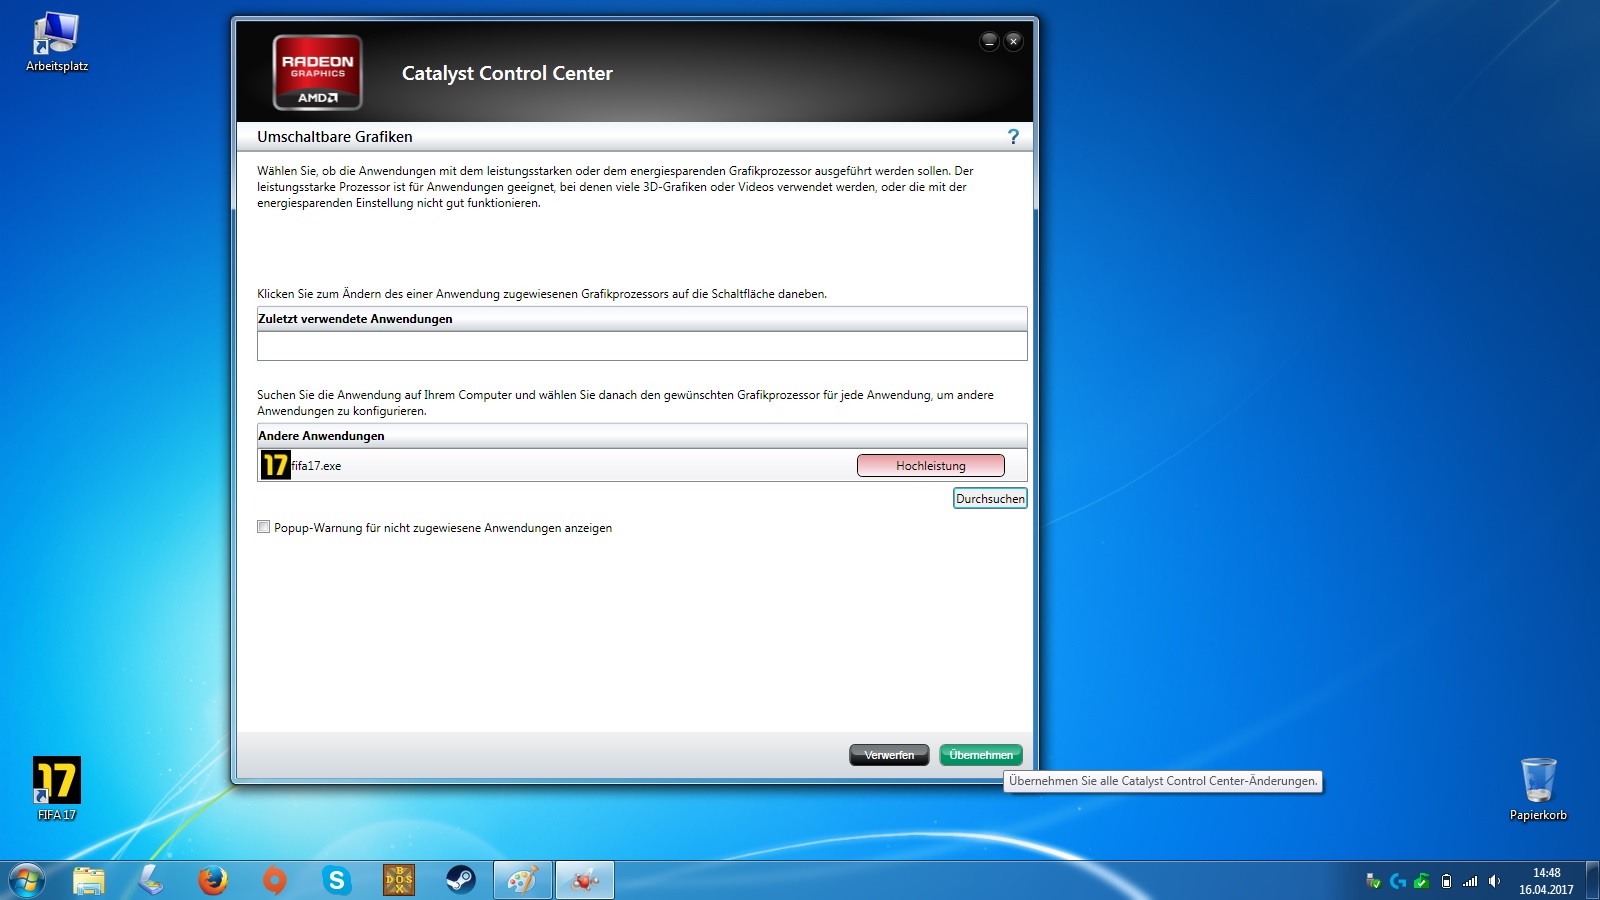Open Skype from the taskbar
The width and height of the screenshot is (1600, 900).
[337, 880]
